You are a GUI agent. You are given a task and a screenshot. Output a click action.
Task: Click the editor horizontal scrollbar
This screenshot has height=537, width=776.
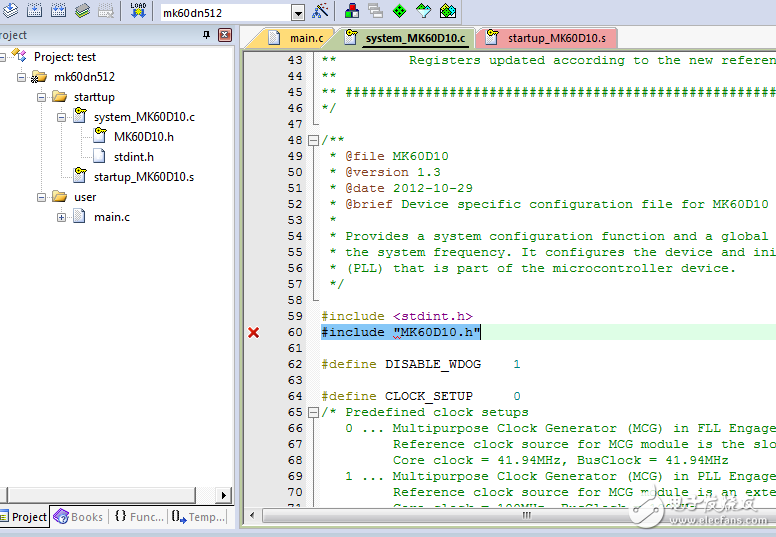click(x=500, y=516)
